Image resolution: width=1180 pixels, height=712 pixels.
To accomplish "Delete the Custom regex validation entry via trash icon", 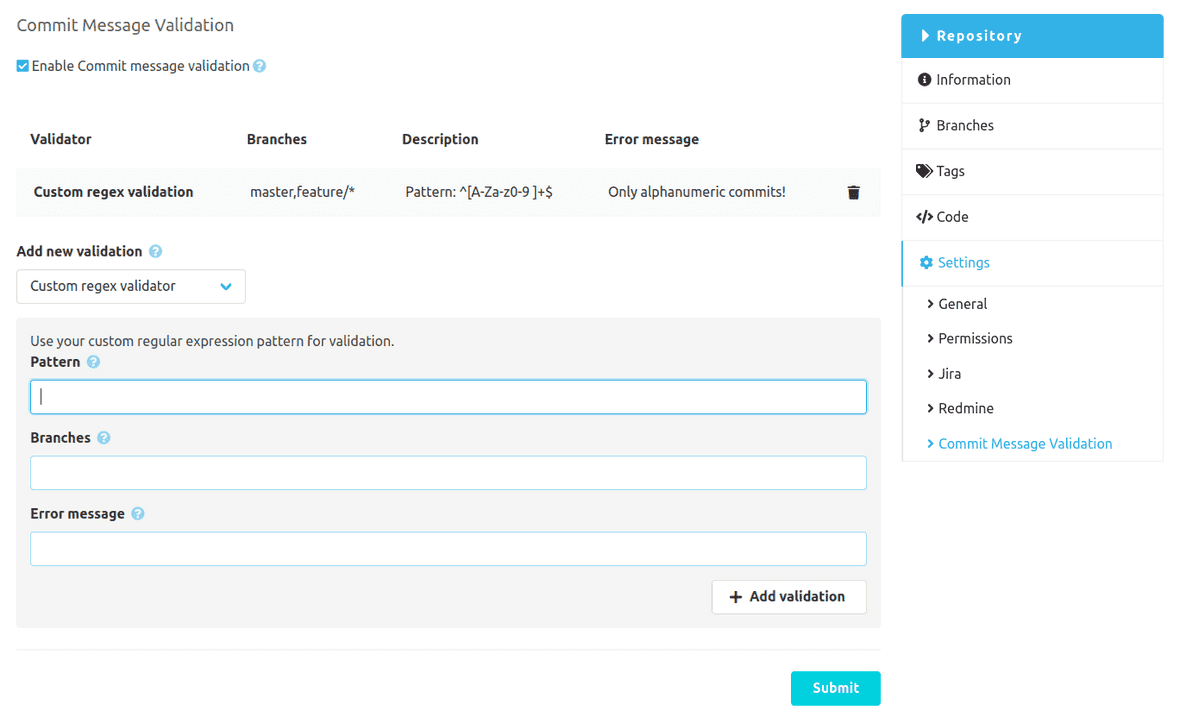I will click(x=853, y=192).
